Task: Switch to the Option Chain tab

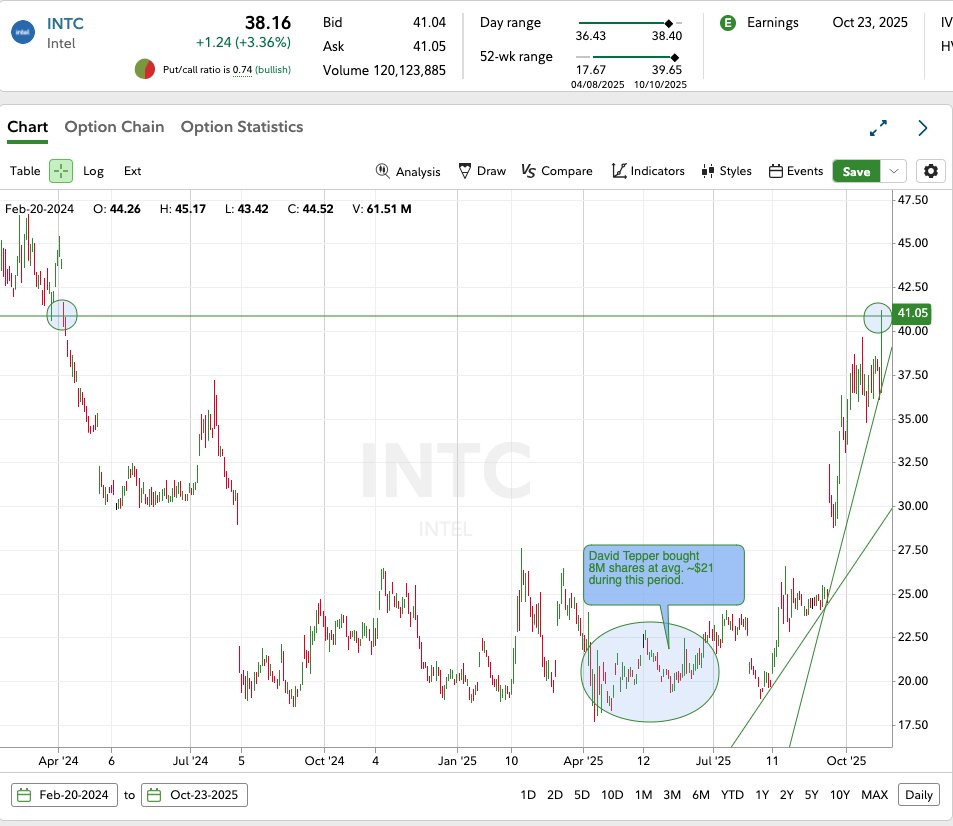Action: (114, 127)
